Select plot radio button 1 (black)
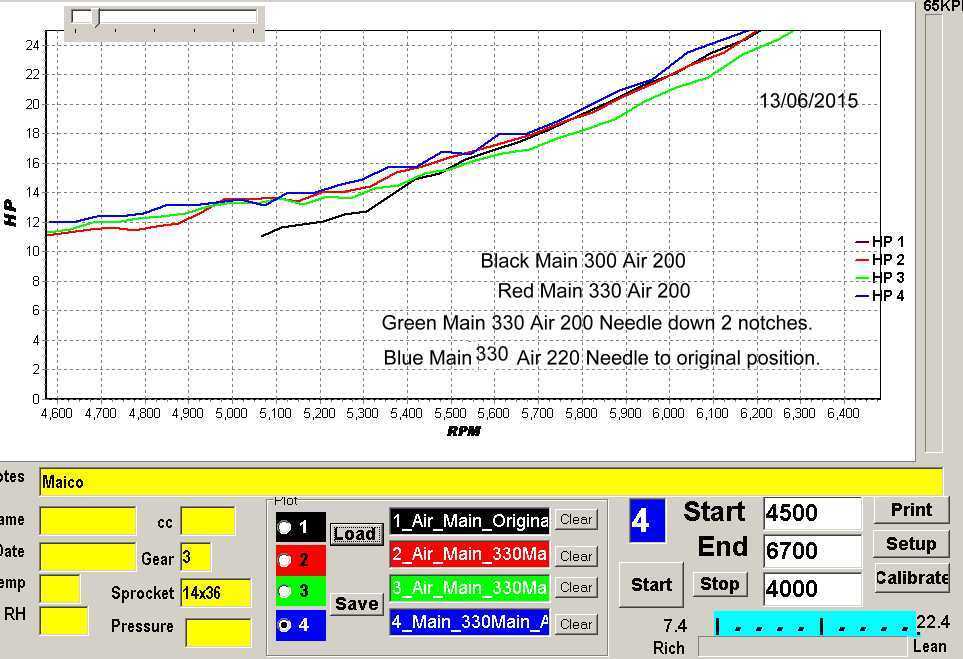Screen dimensions: 963x659 286,527
